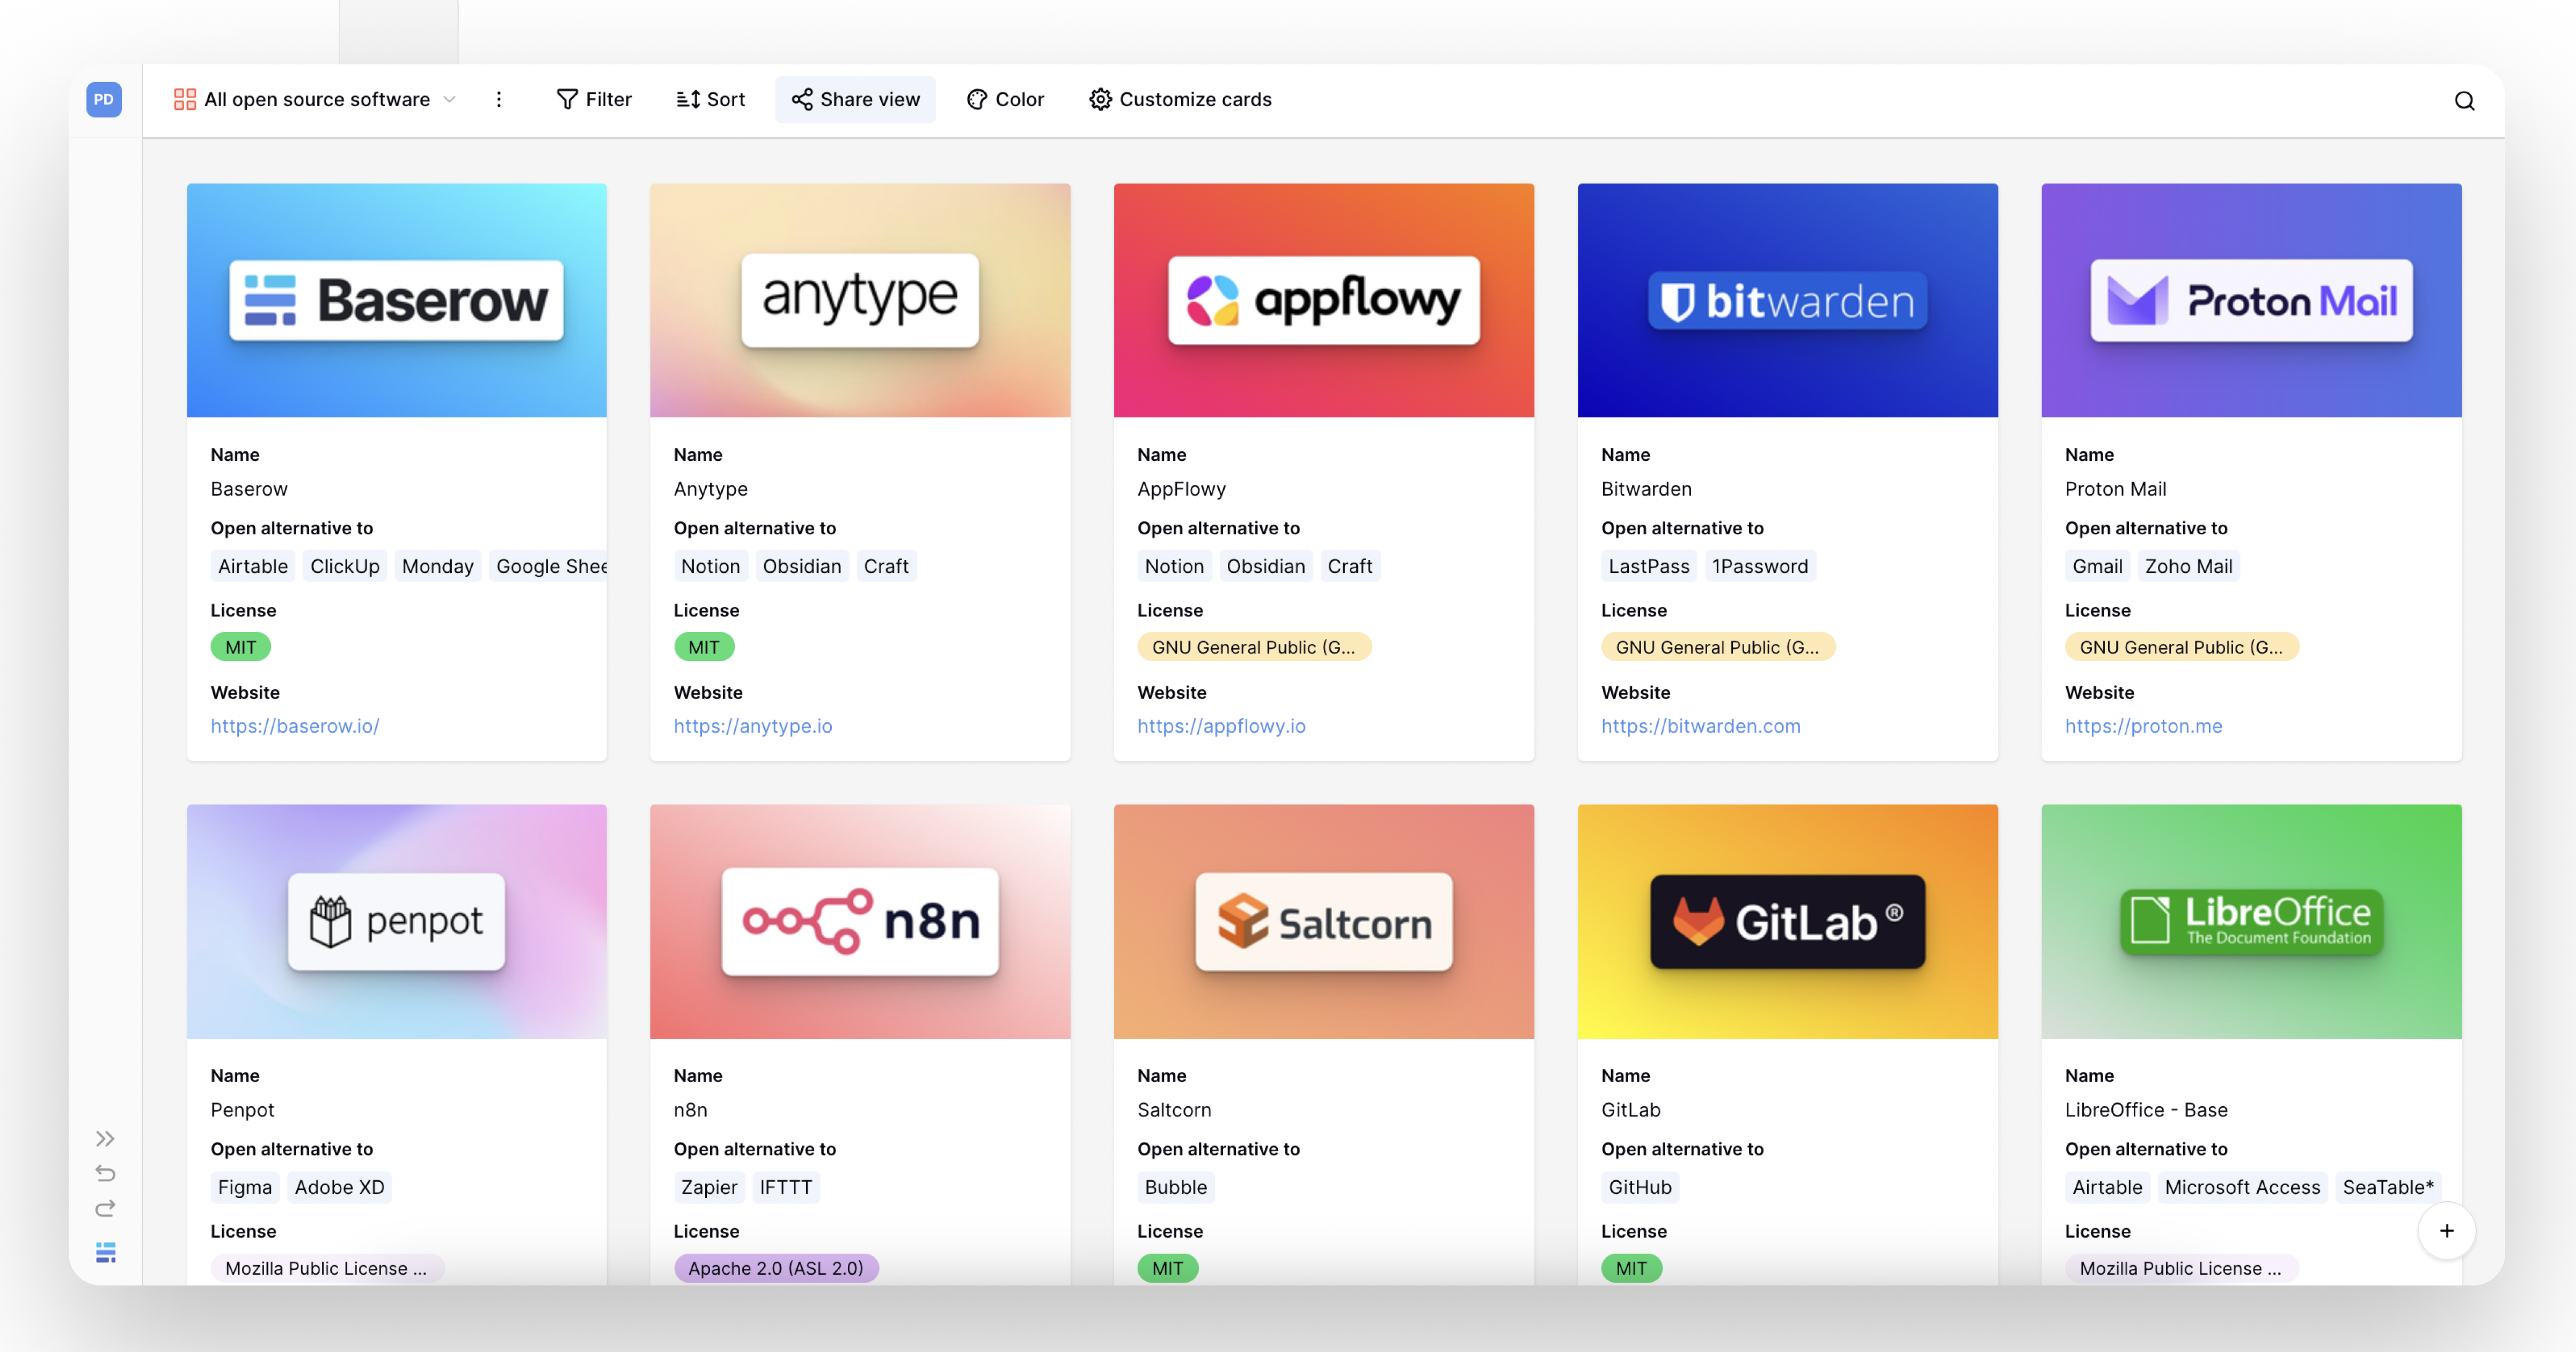Click the undo arrow icon
Screen dimensions: 2576x1352
(x=105, y=1173)
